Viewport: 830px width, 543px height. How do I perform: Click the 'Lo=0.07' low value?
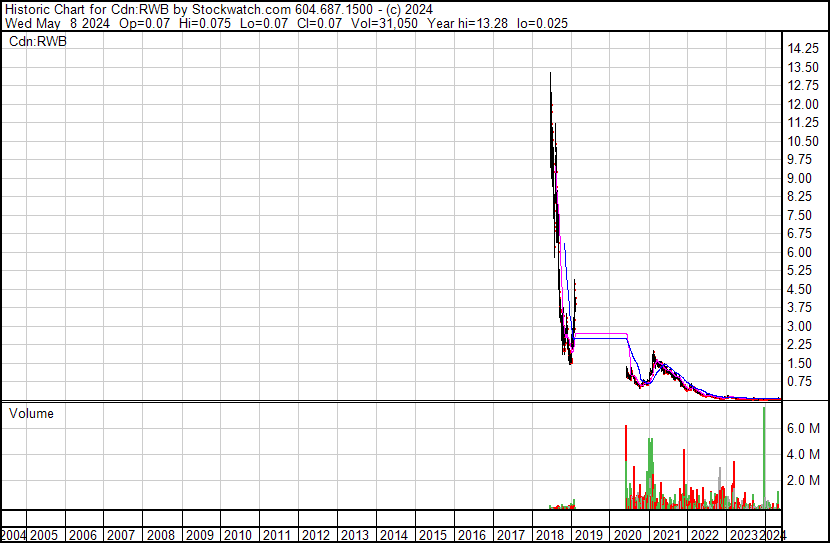(264, 23)
